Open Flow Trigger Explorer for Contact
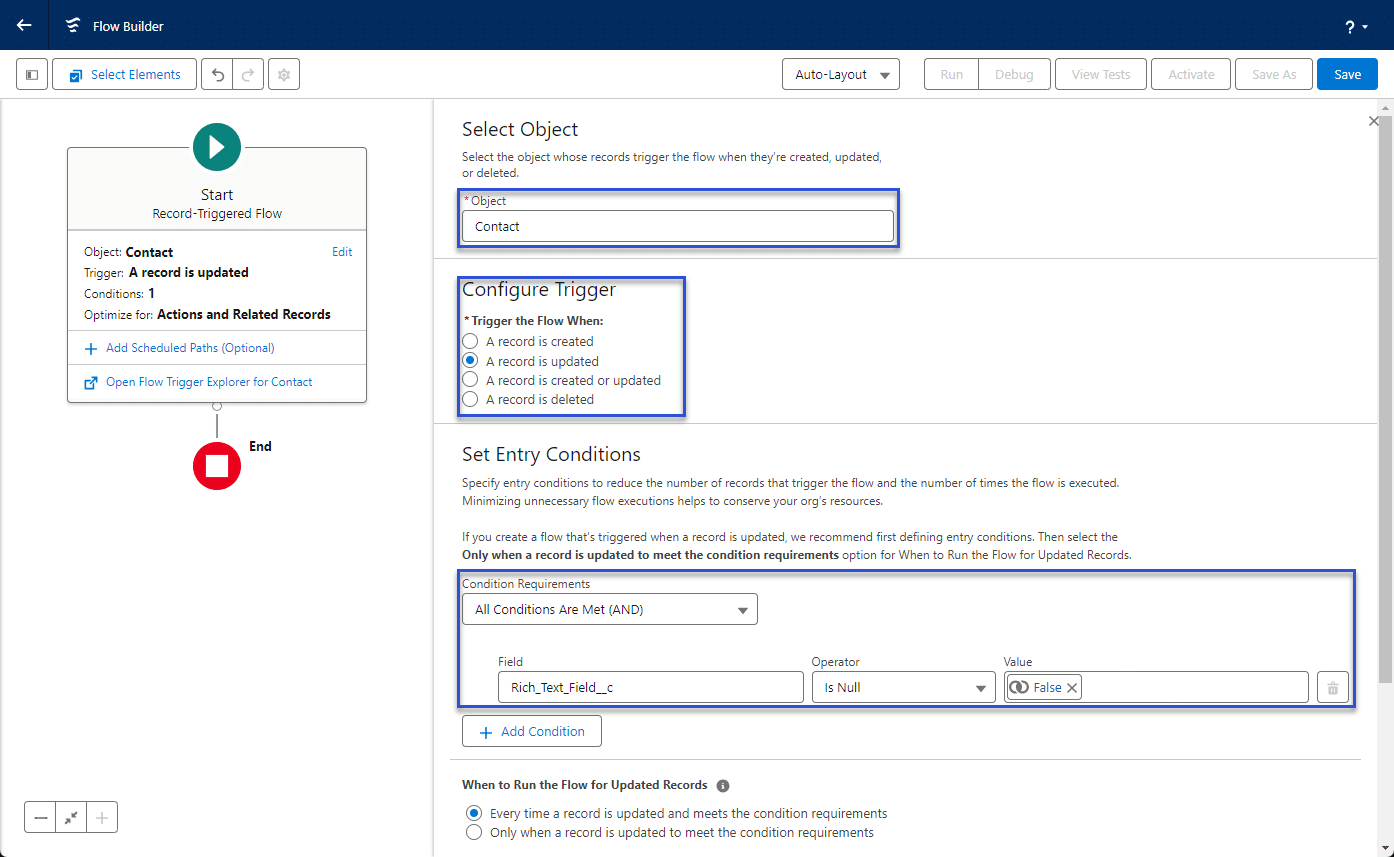 click(208, 382)
